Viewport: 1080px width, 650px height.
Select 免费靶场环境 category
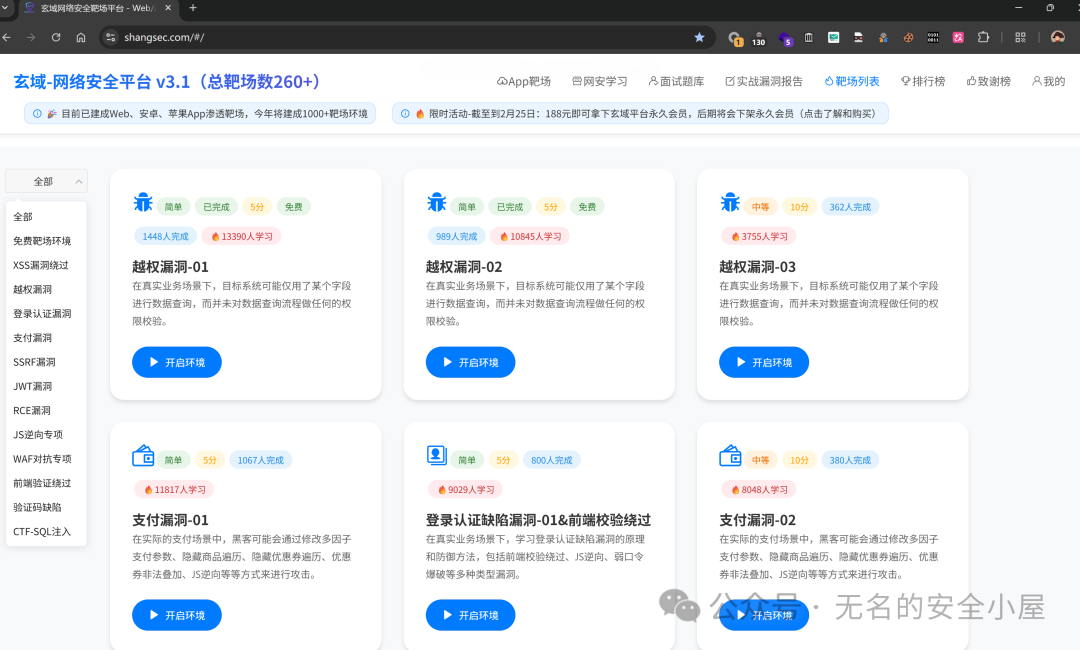coord(46,241)
